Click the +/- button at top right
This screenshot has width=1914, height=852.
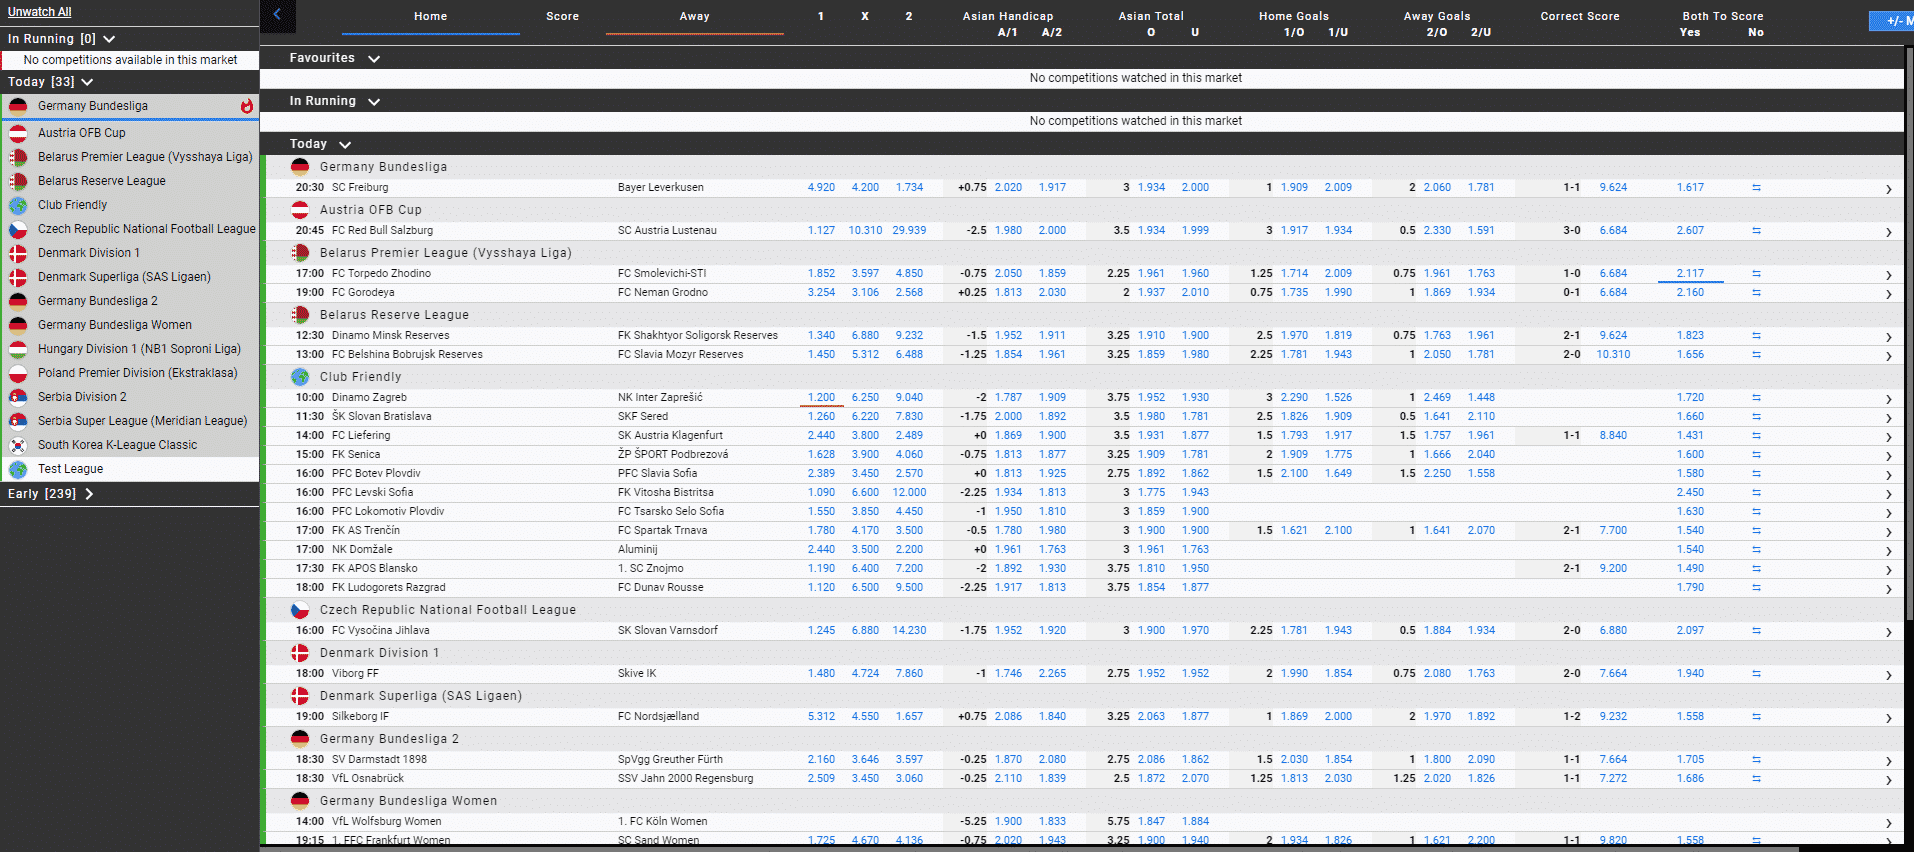1893,21
